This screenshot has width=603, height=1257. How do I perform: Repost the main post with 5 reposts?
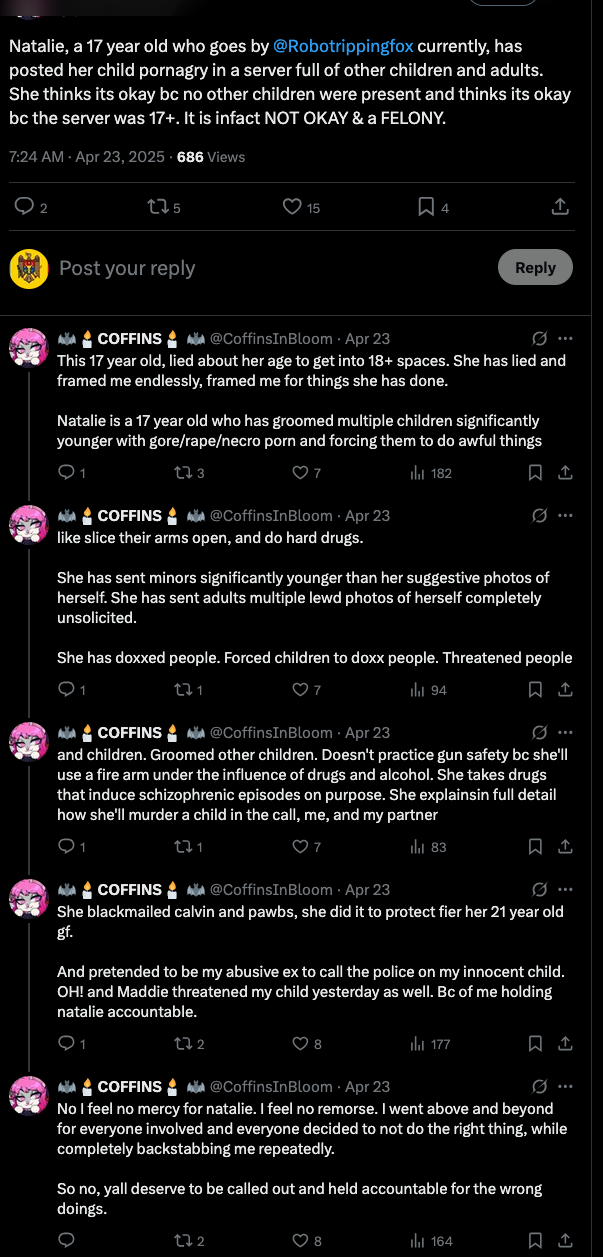(158, 207)
